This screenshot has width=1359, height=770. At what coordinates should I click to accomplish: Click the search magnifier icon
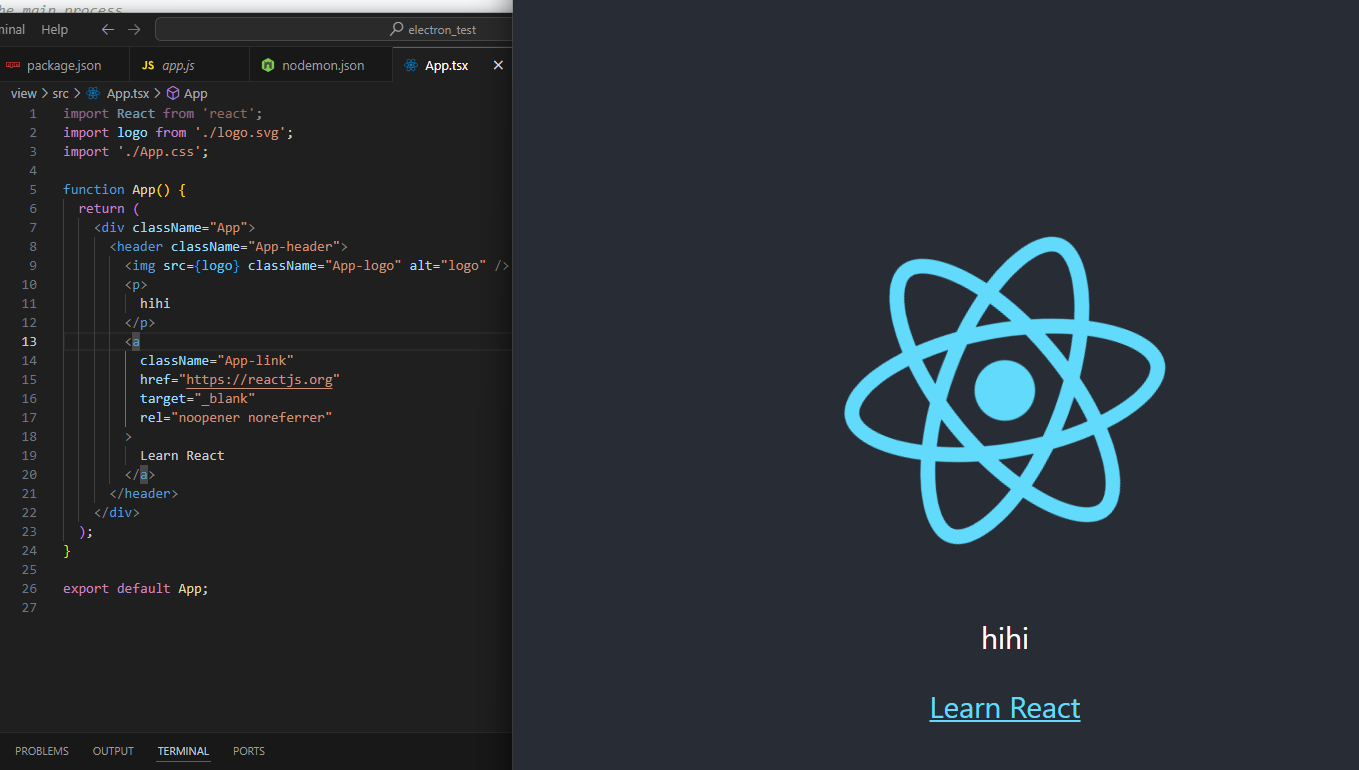[397, 29]
